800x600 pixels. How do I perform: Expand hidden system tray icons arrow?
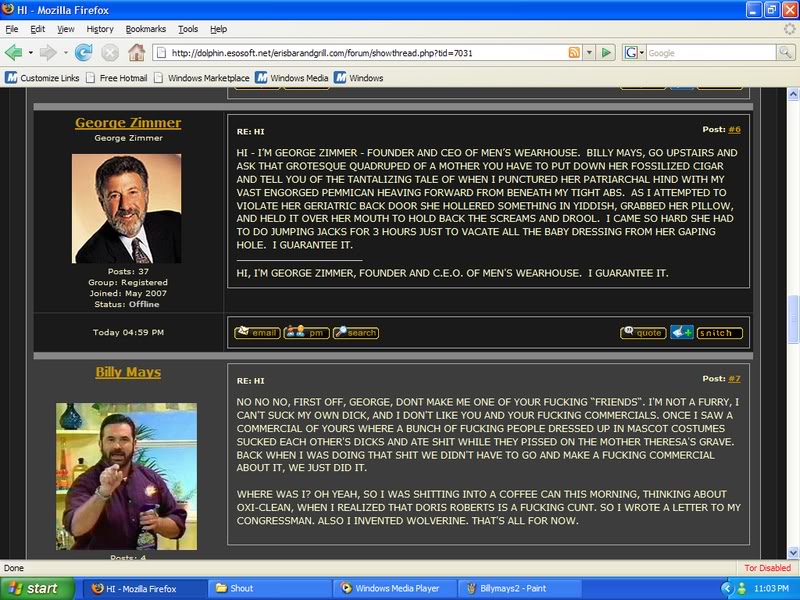point(727,588)
